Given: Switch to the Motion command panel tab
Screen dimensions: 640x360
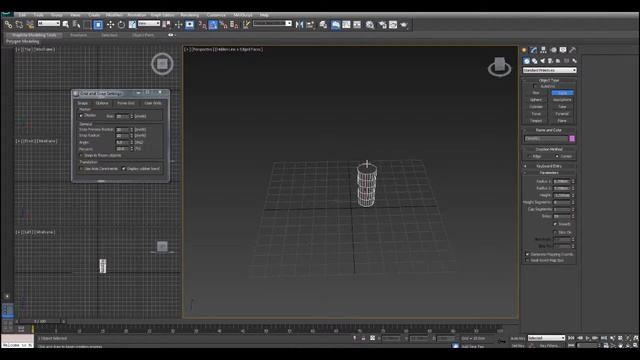Looking at the screenshot, I should tap(553, 50).
